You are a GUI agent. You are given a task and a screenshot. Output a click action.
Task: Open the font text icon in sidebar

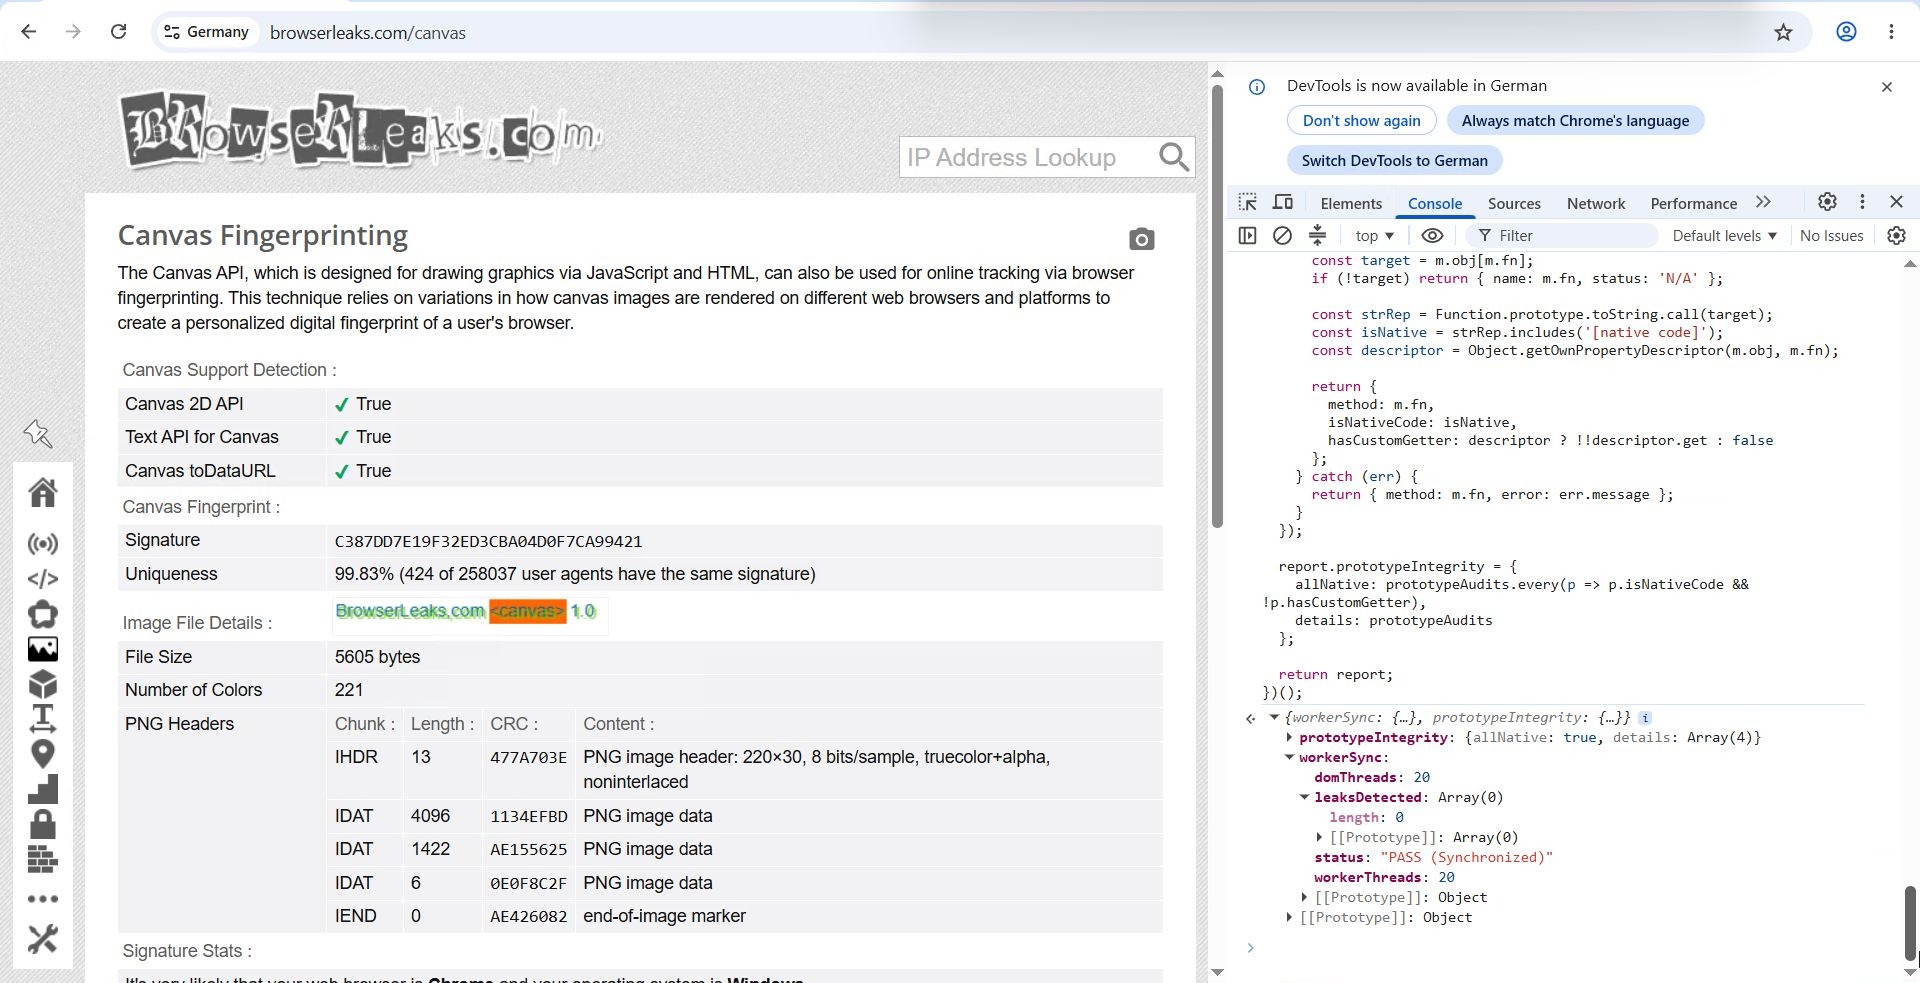click(42, 718)
